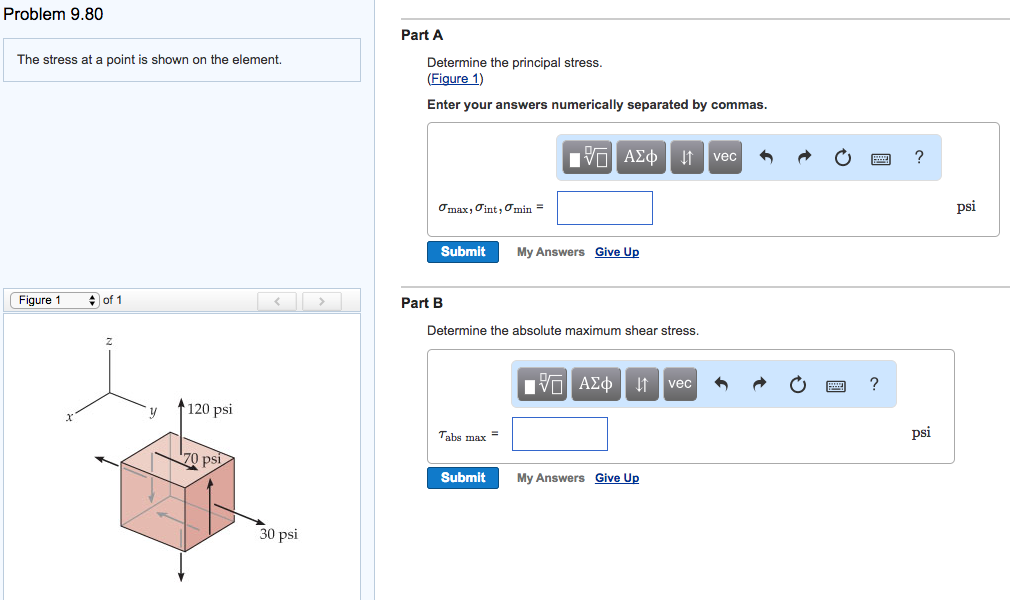
Task: Click the Part B heading
Action: coord(422,303)
